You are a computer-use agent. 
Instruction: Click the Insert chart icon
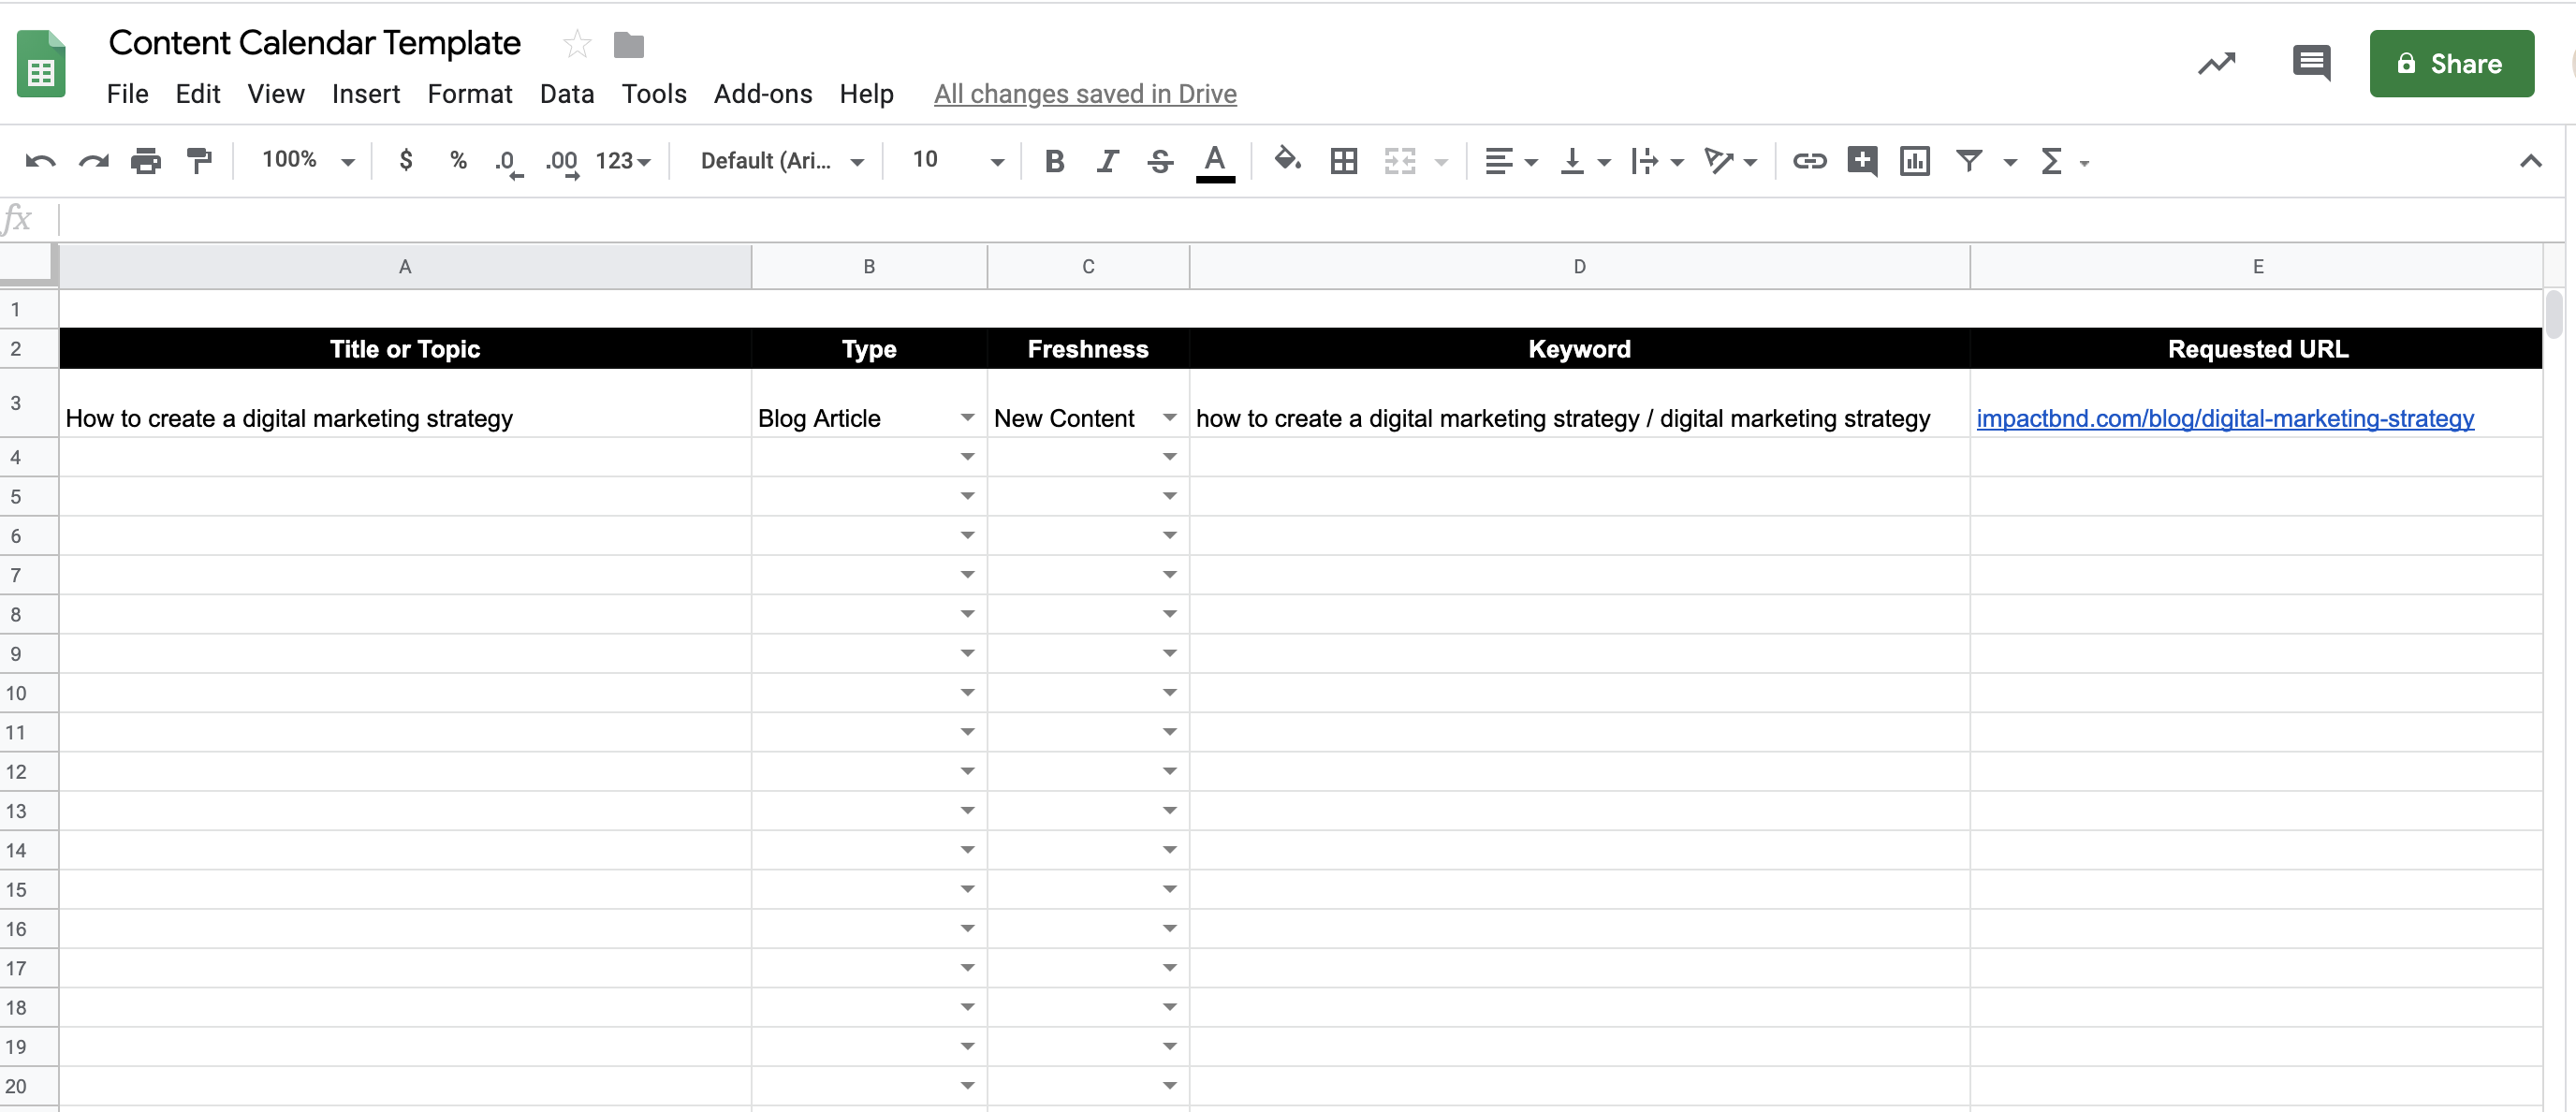pyautogui.click(x=1914, y=161)
